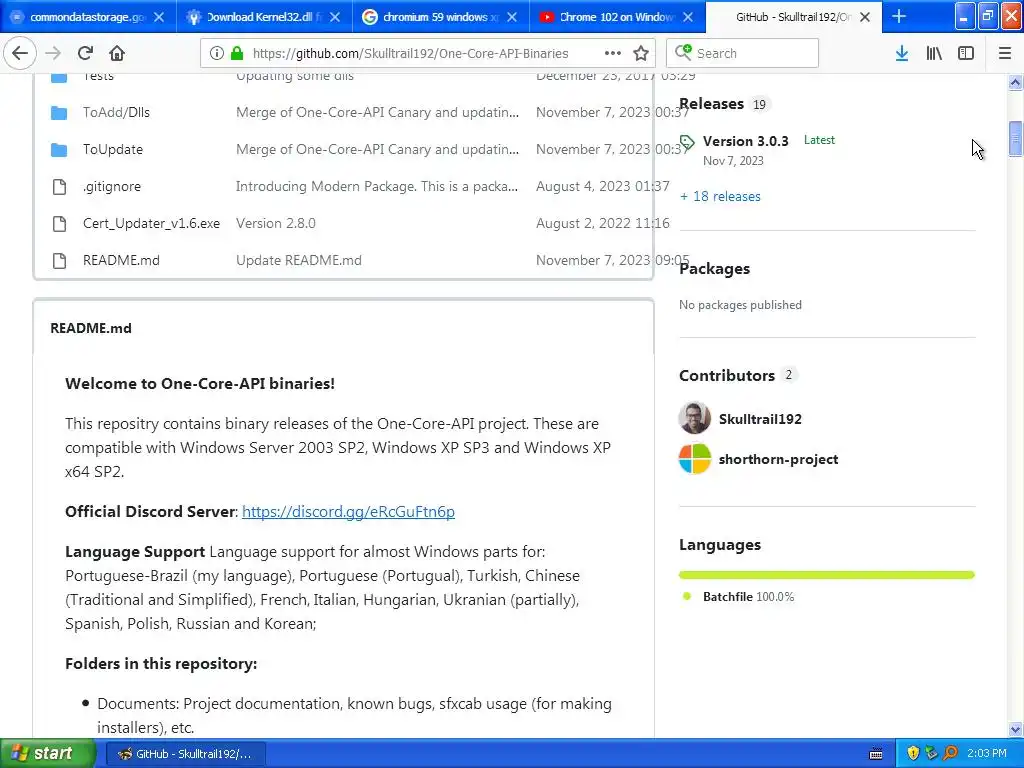Show site information via the info icon

(216, 53)
